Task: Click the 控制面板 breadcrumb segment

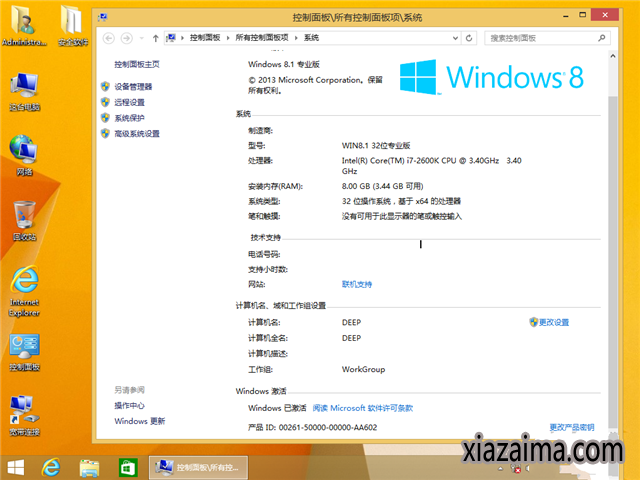Action: [x=205, y=38]
